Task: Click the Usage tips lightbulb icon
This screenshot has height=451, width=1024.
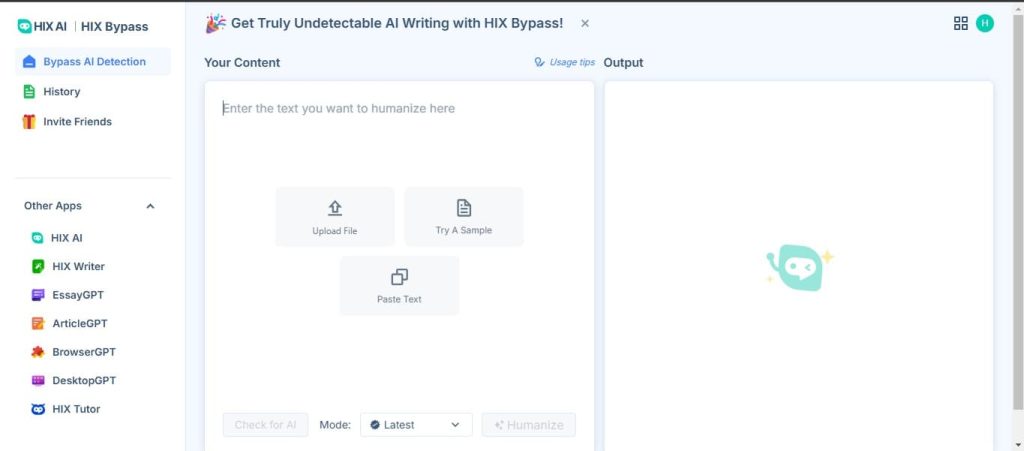Action: [539, 62]
